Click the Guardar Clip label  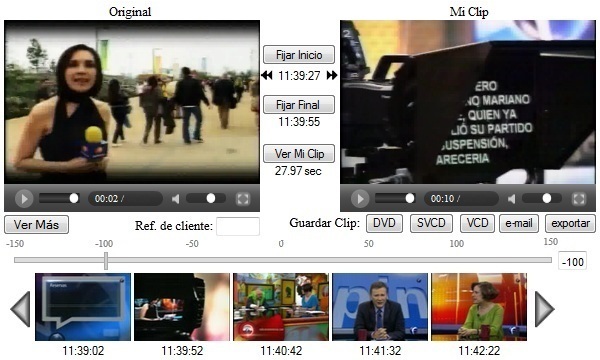click(x=324, y=223)
